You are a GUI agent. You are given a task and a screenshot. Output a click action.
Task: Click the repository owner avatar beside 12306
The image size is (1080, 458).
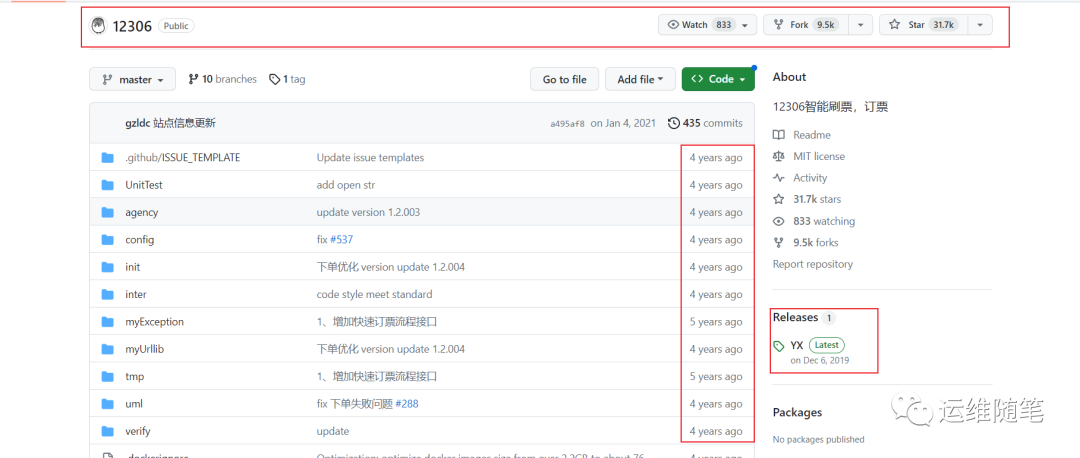[x=98, y=25]
